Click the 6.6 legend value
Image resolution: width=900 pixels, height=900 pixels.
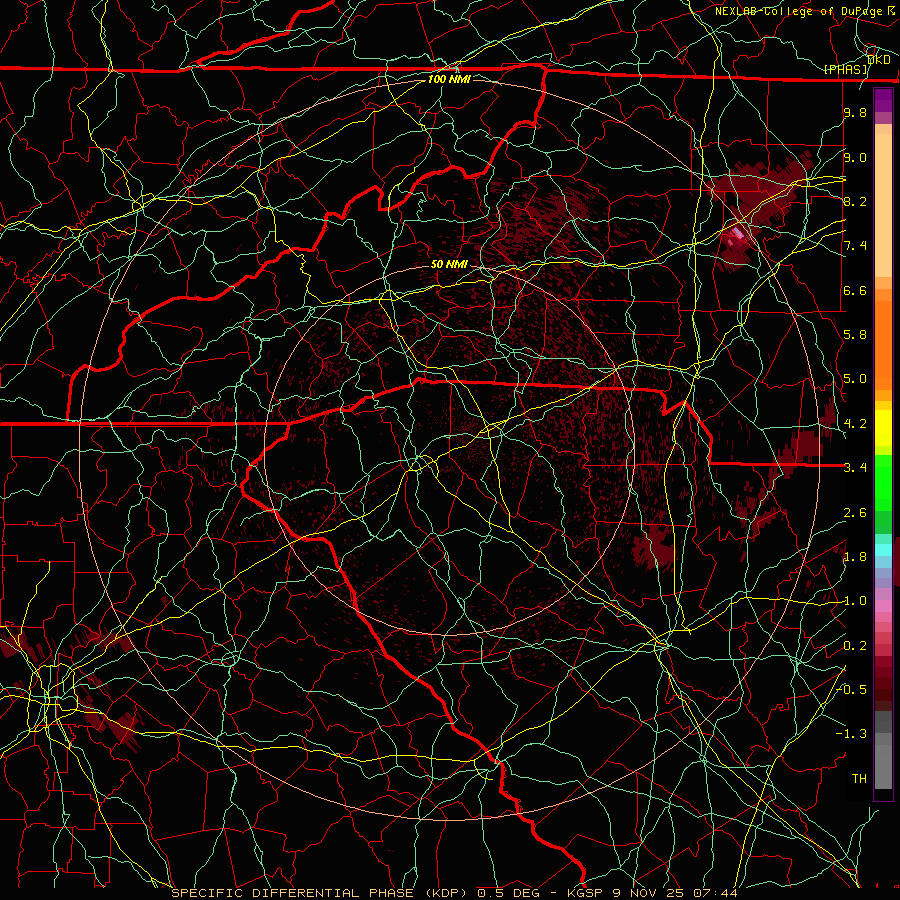[x=855, y=290]
